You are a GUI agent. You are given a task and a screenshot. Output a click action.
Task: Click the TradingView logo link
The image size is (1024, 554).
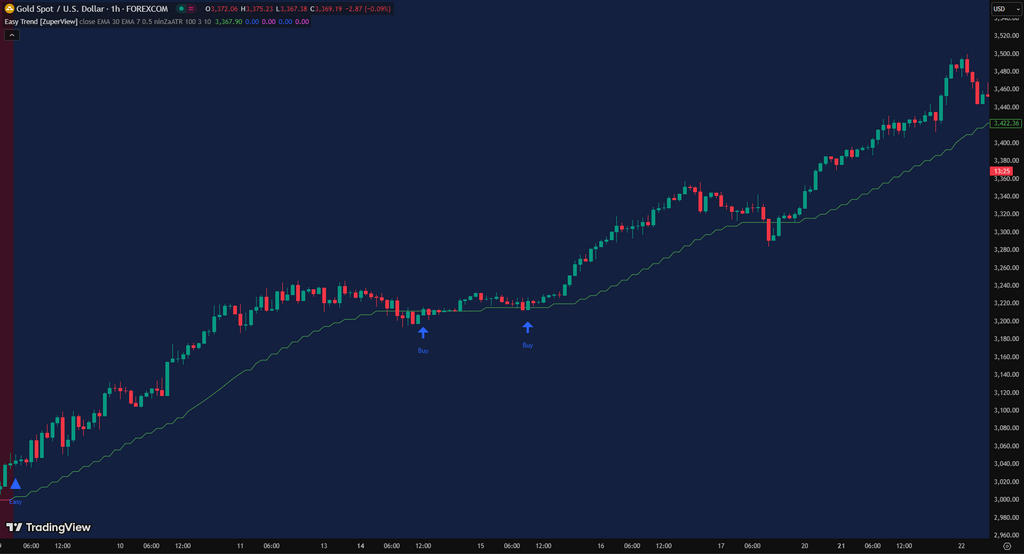pos(48,527)
